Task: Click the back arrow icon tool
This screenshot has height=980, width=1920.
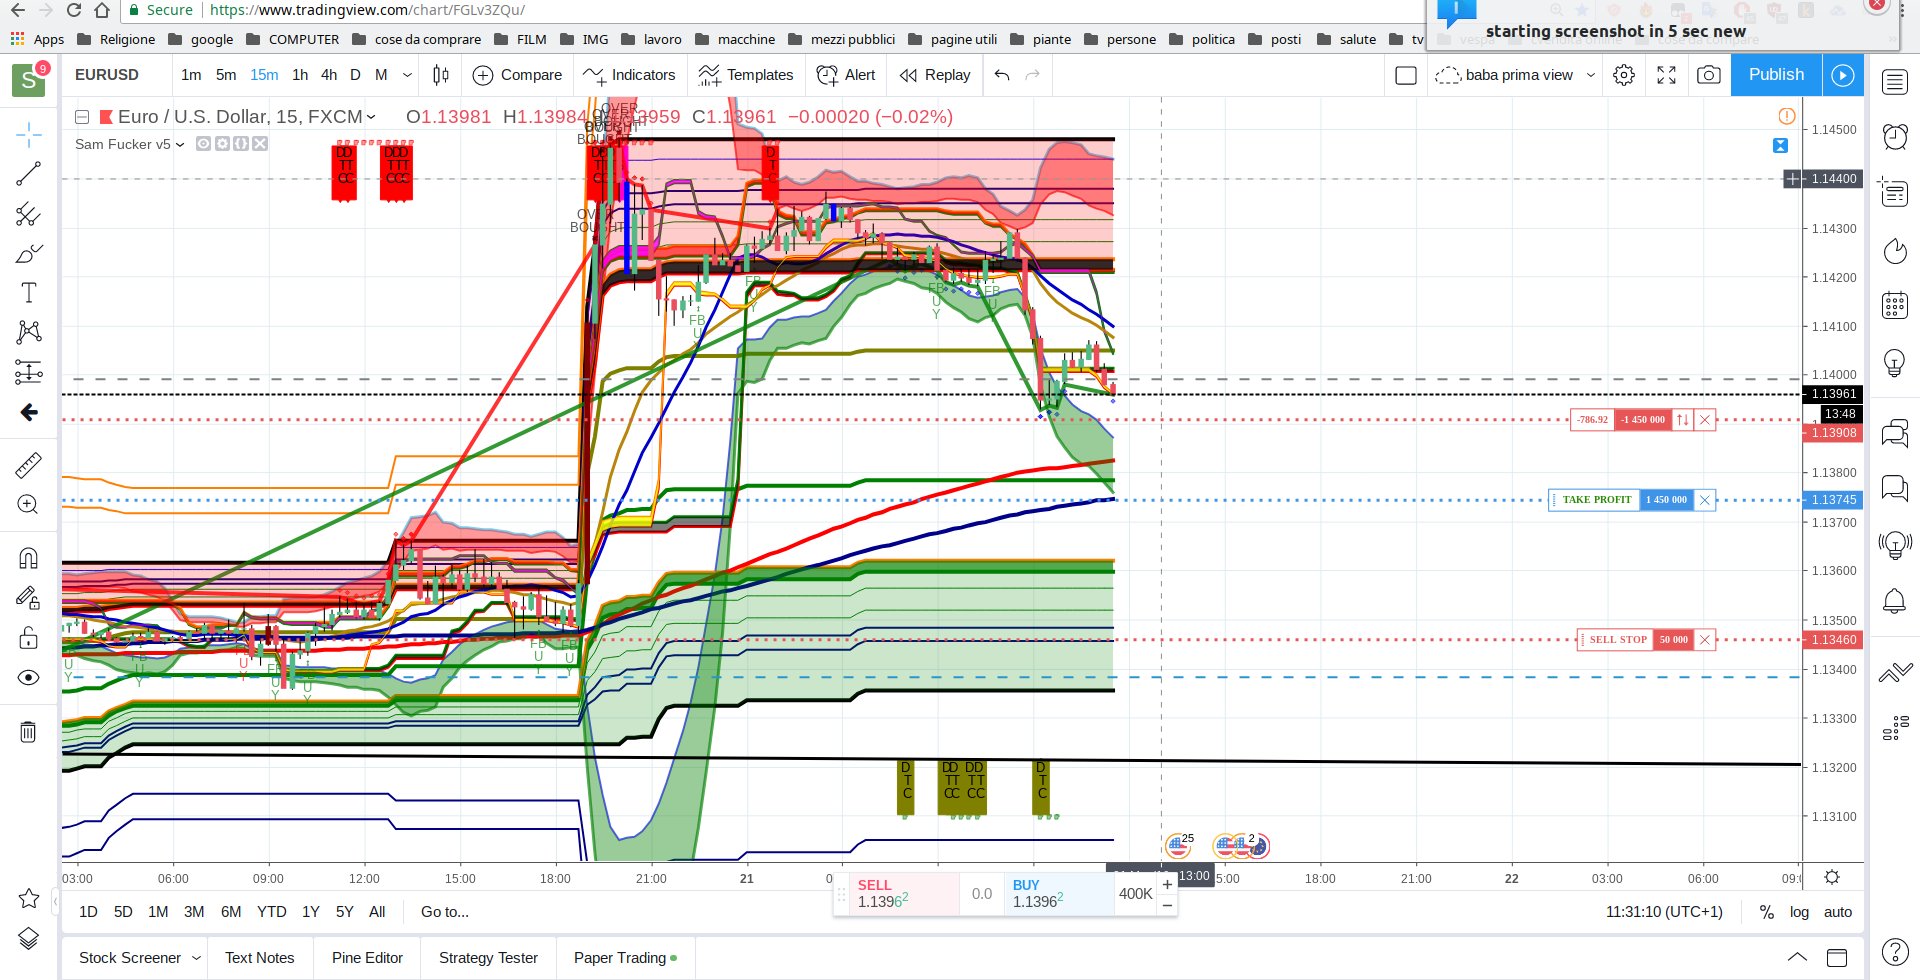Action: click(x=28, y=412)
